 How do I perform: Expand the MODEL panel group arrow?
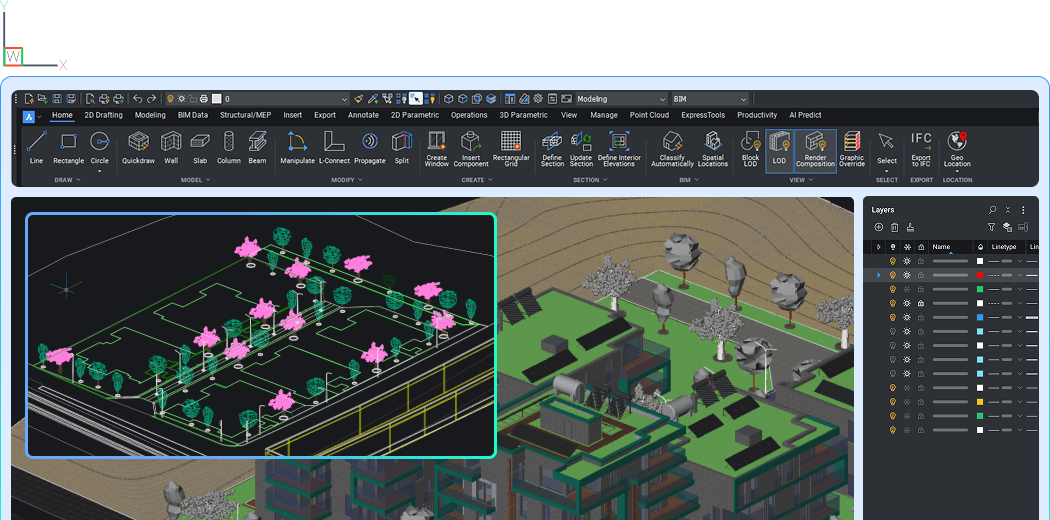click(208, 180)
